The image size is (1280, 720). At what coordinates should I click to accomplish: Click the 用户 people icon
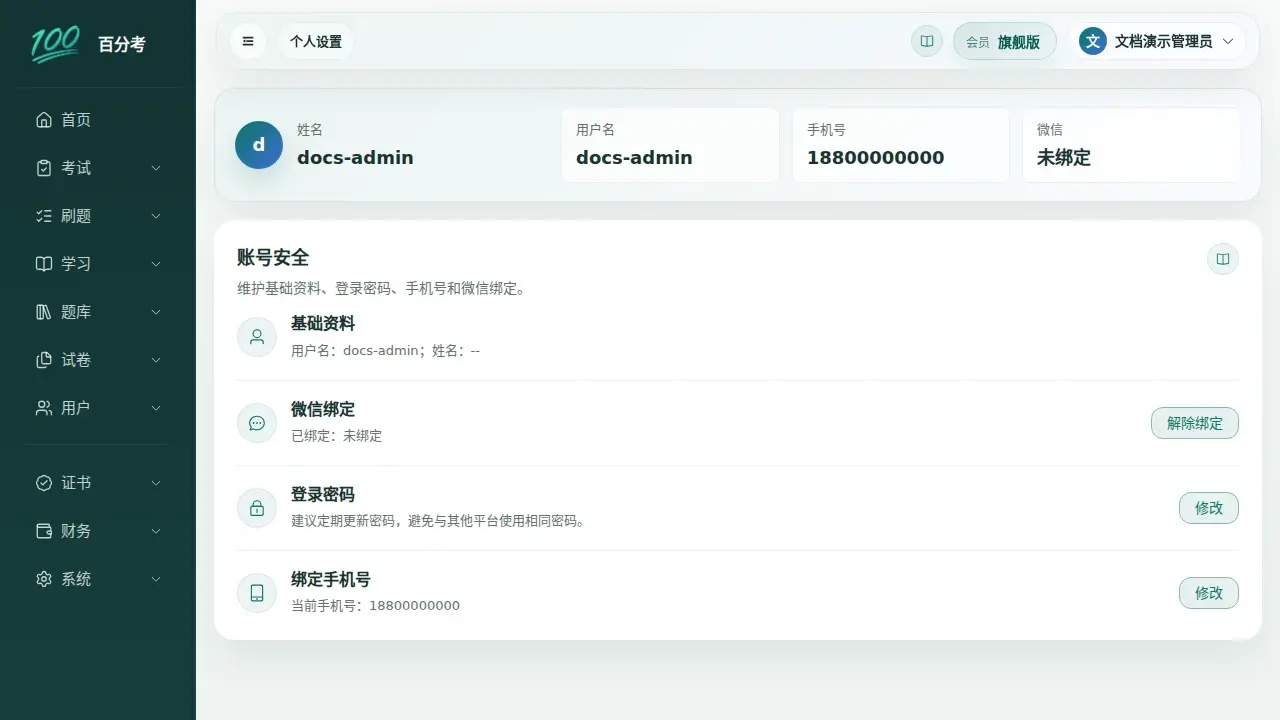point(44,408)
